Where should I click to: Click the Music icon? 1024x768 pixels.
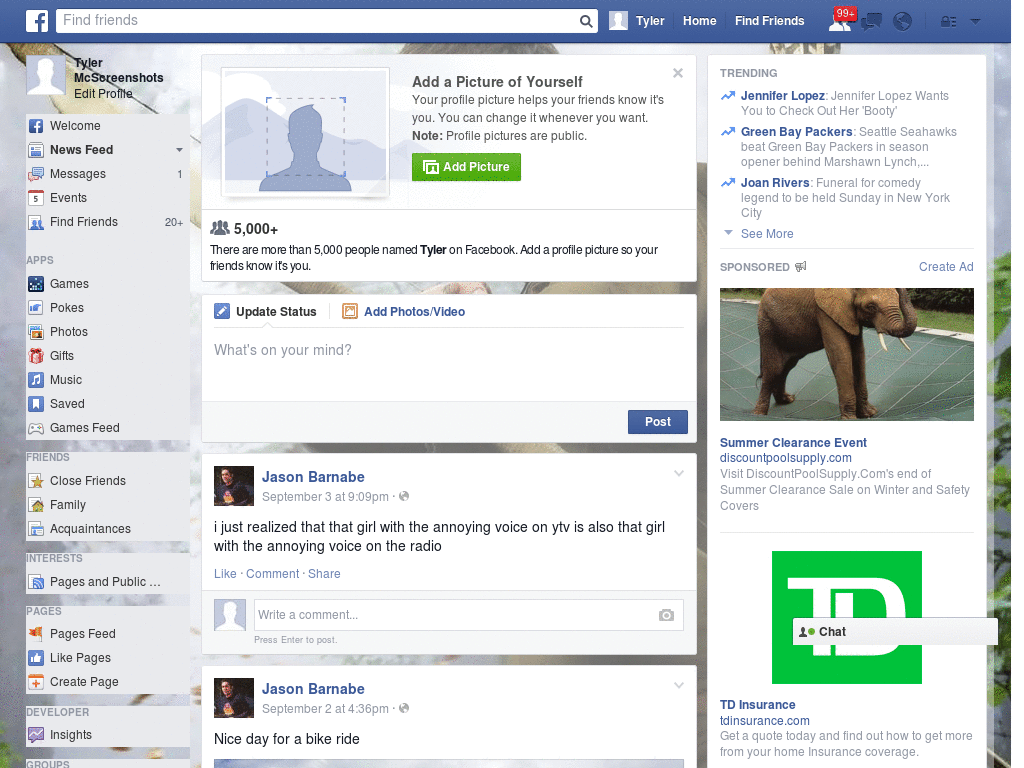coord(36,380)
